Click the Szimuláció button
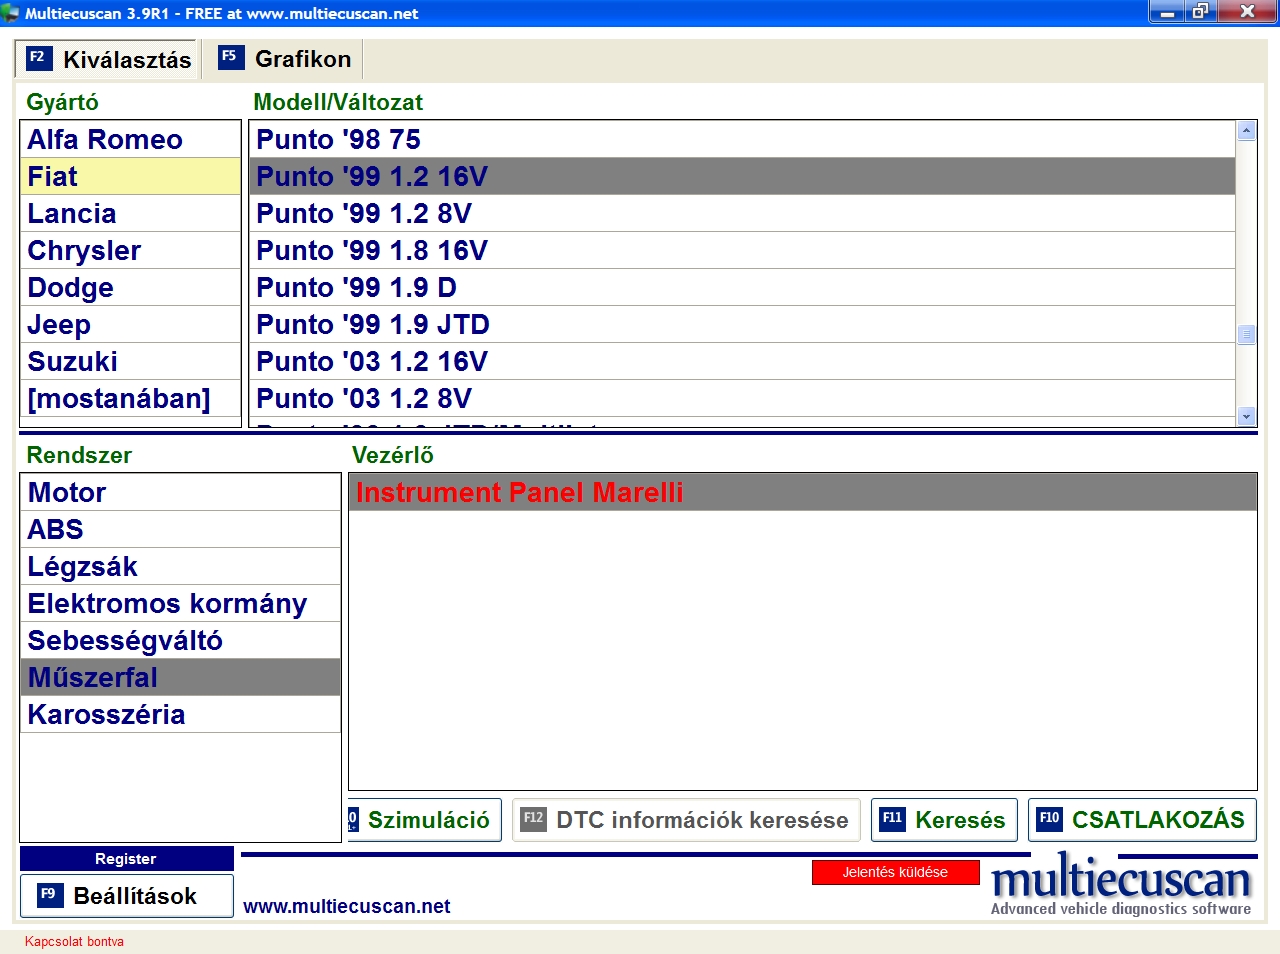Image resolution: width=1280 pixels, height=954 pixels. click(425, 820)
